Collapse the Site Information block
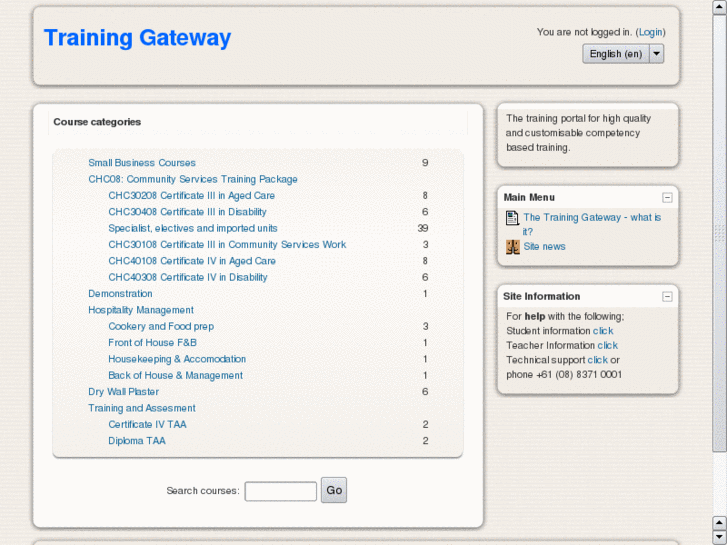This screenshot has height=545, width=727. 667,297
